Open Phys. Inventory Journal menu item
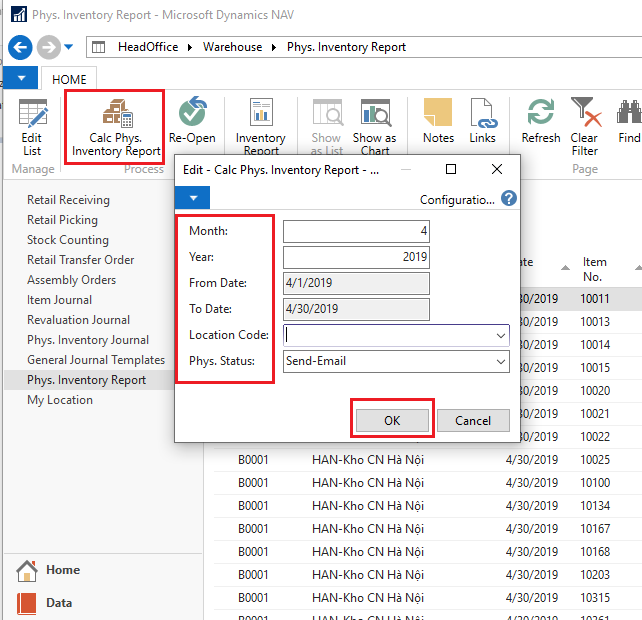Screen dimensions: 642x620 point(88,340)
